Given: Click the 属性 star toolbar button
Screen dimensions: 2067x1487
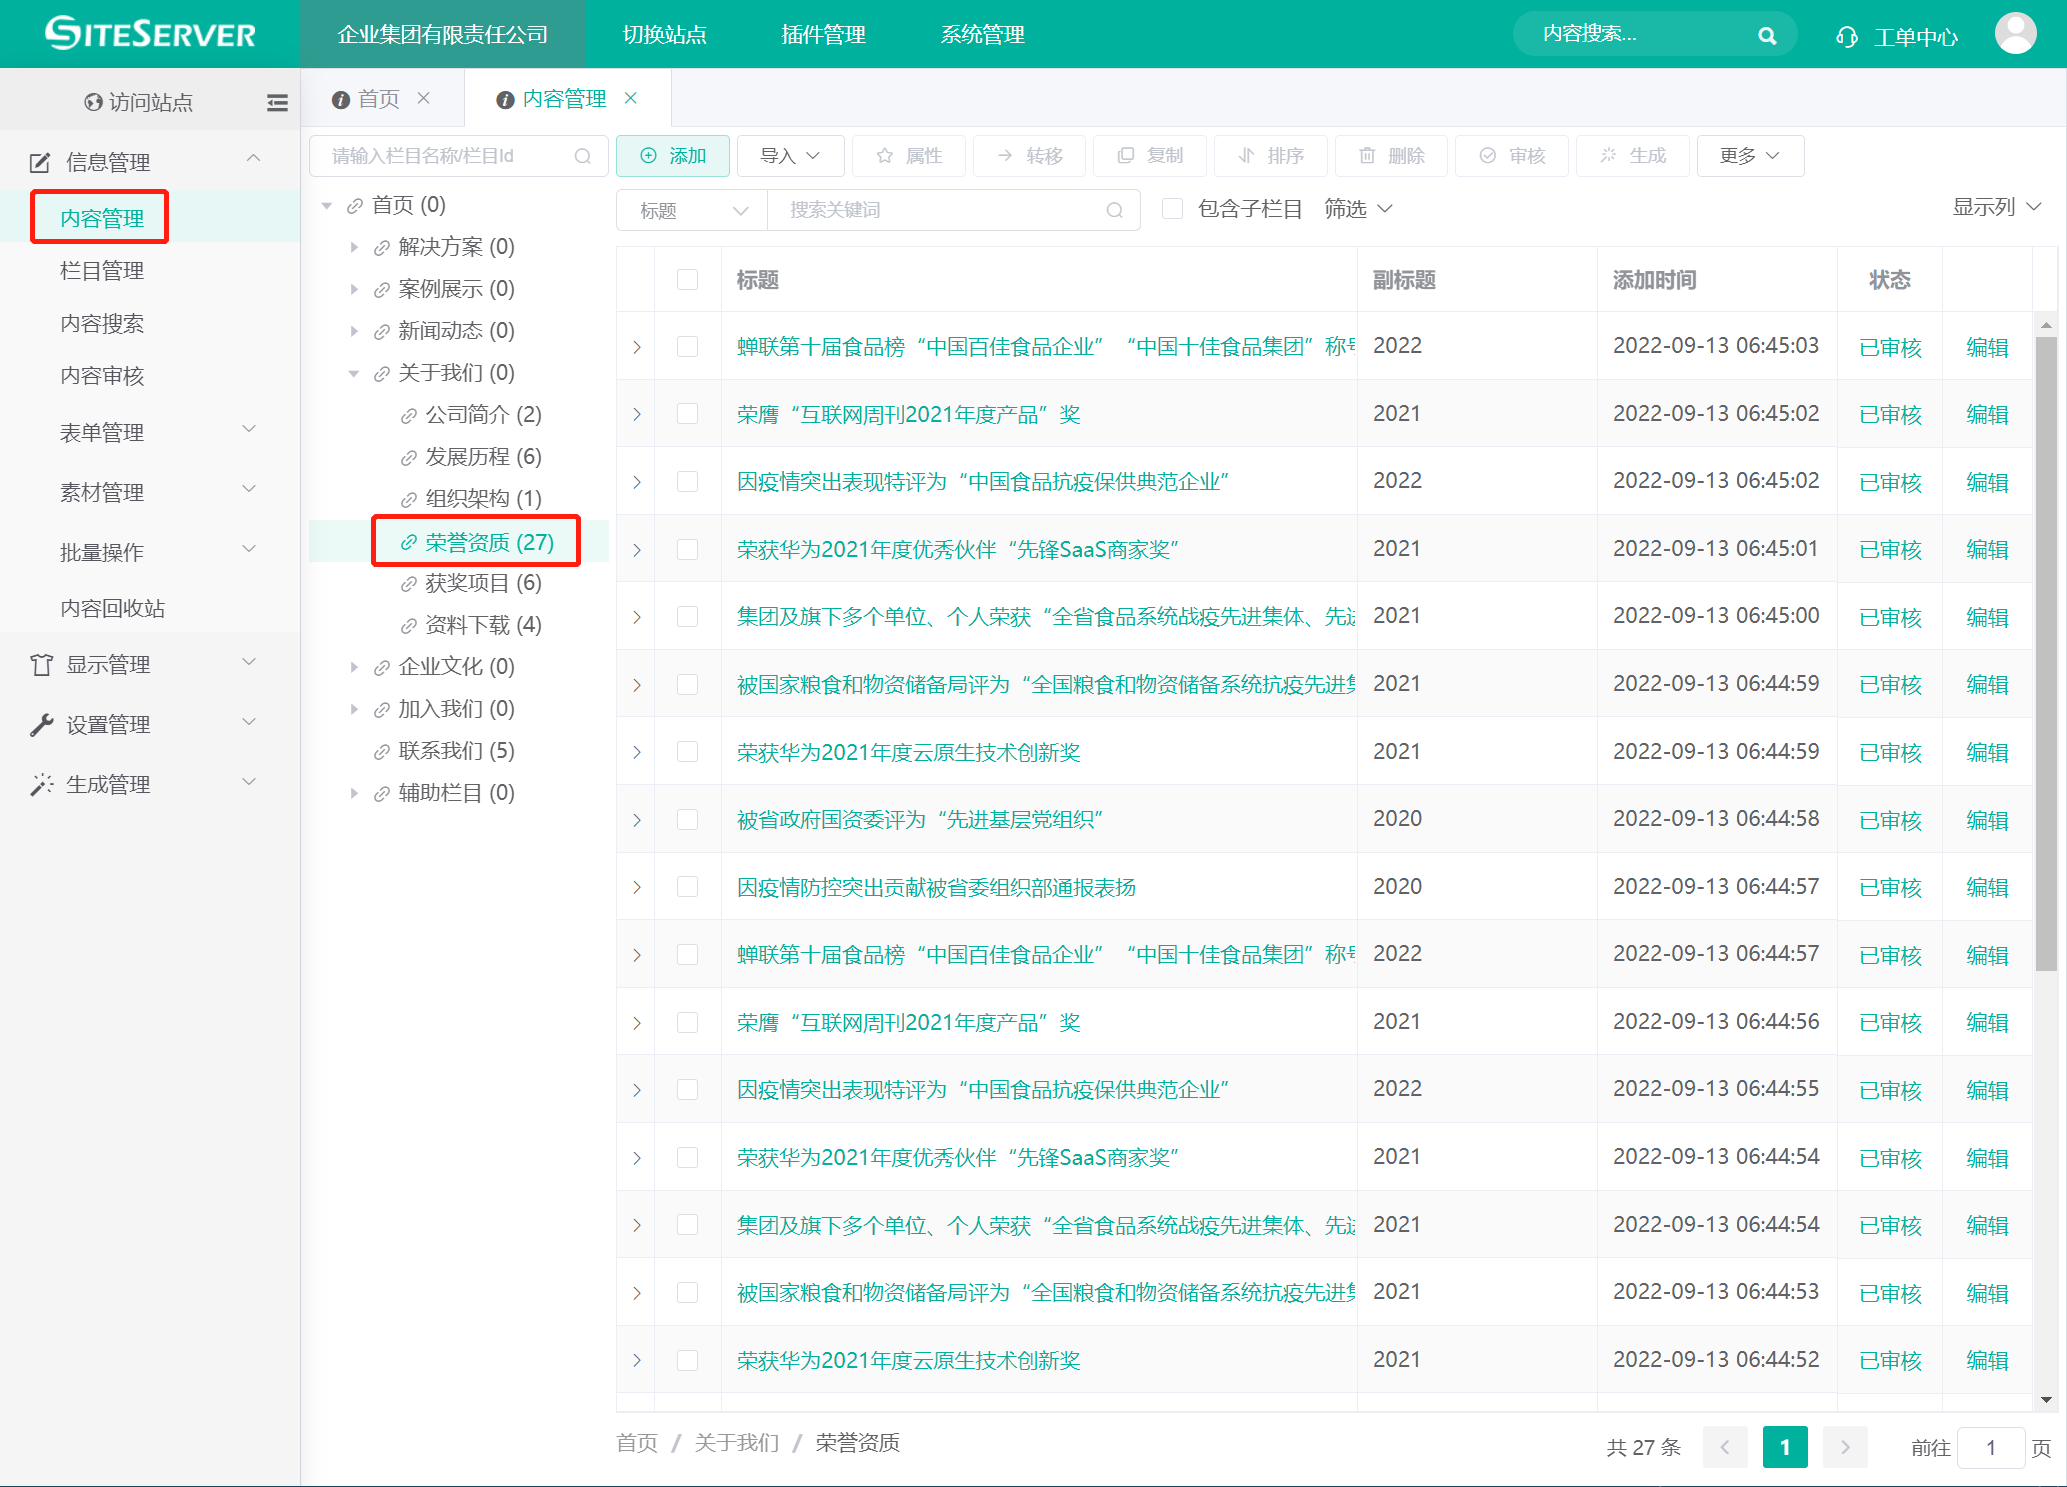Looking at the screenshot, I should tap(909, 156).
